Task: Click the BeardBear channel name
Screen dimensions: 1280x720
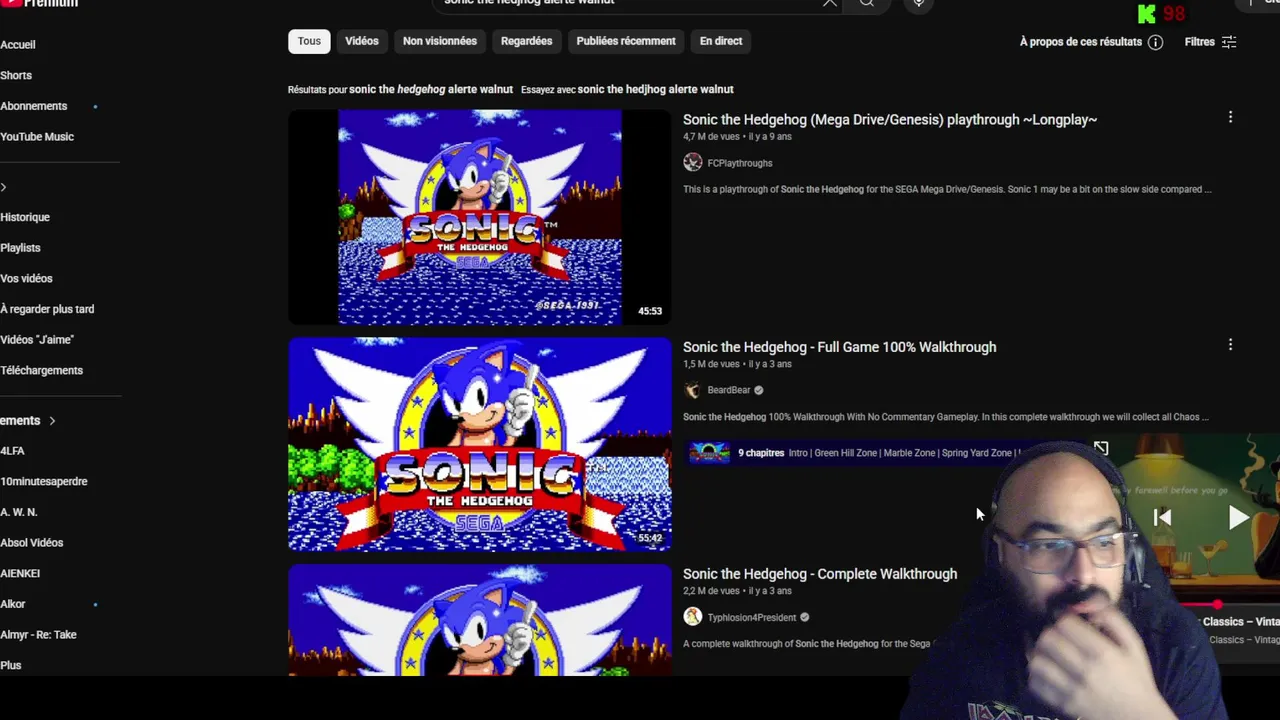Action: pyautogui.click(x=728, y=390)
